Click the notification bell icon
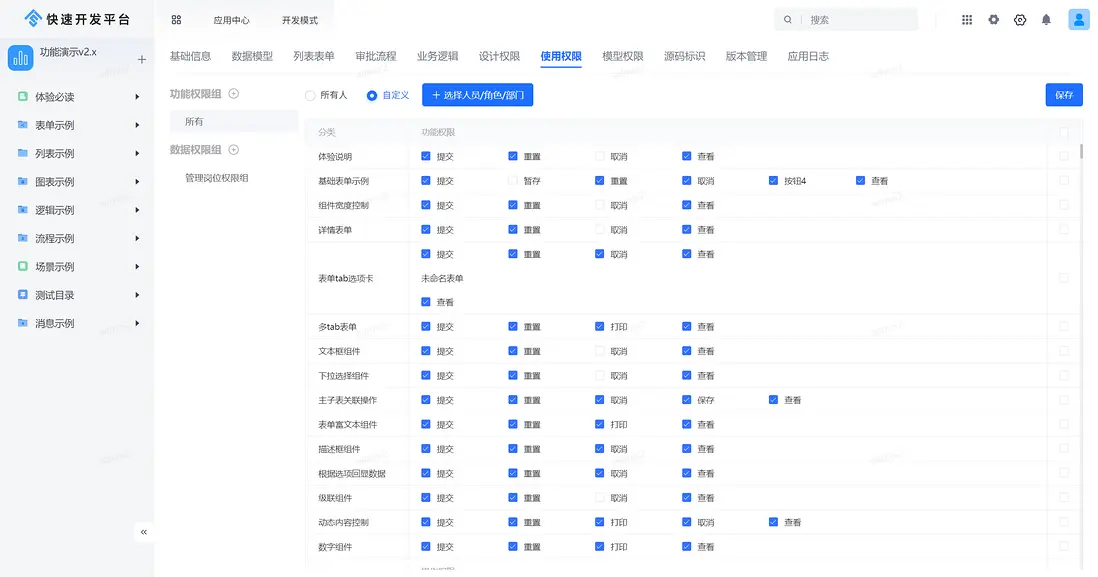The image size is (1098, 577). 1046,20
